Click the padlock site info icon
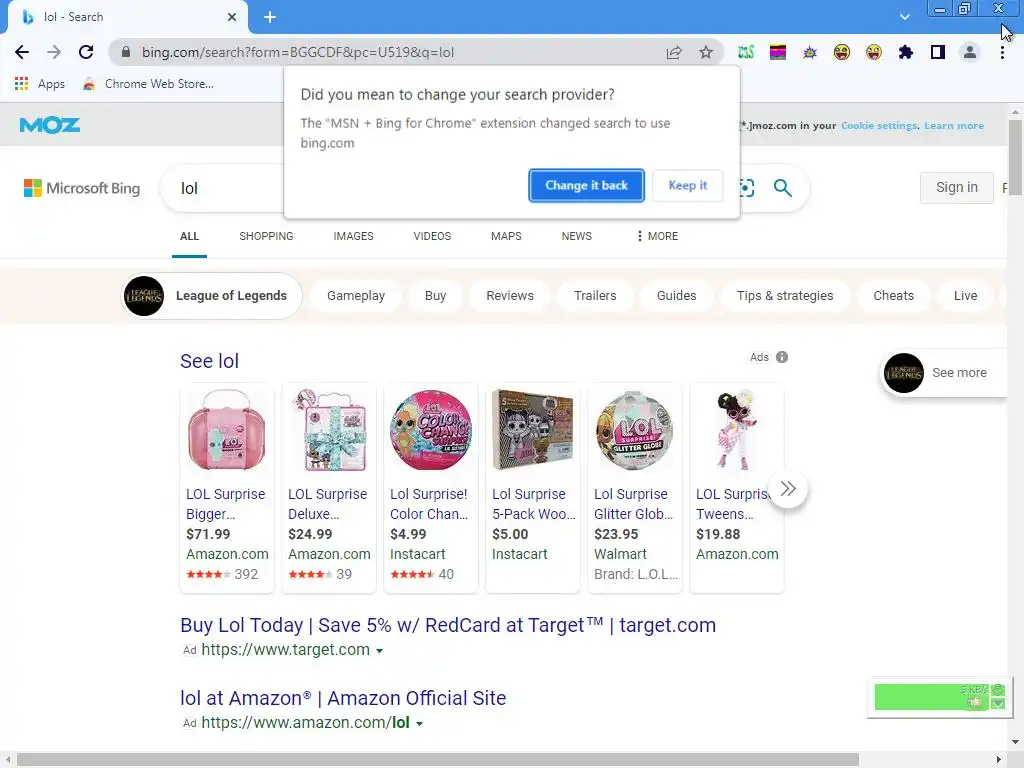 point(126,52)
